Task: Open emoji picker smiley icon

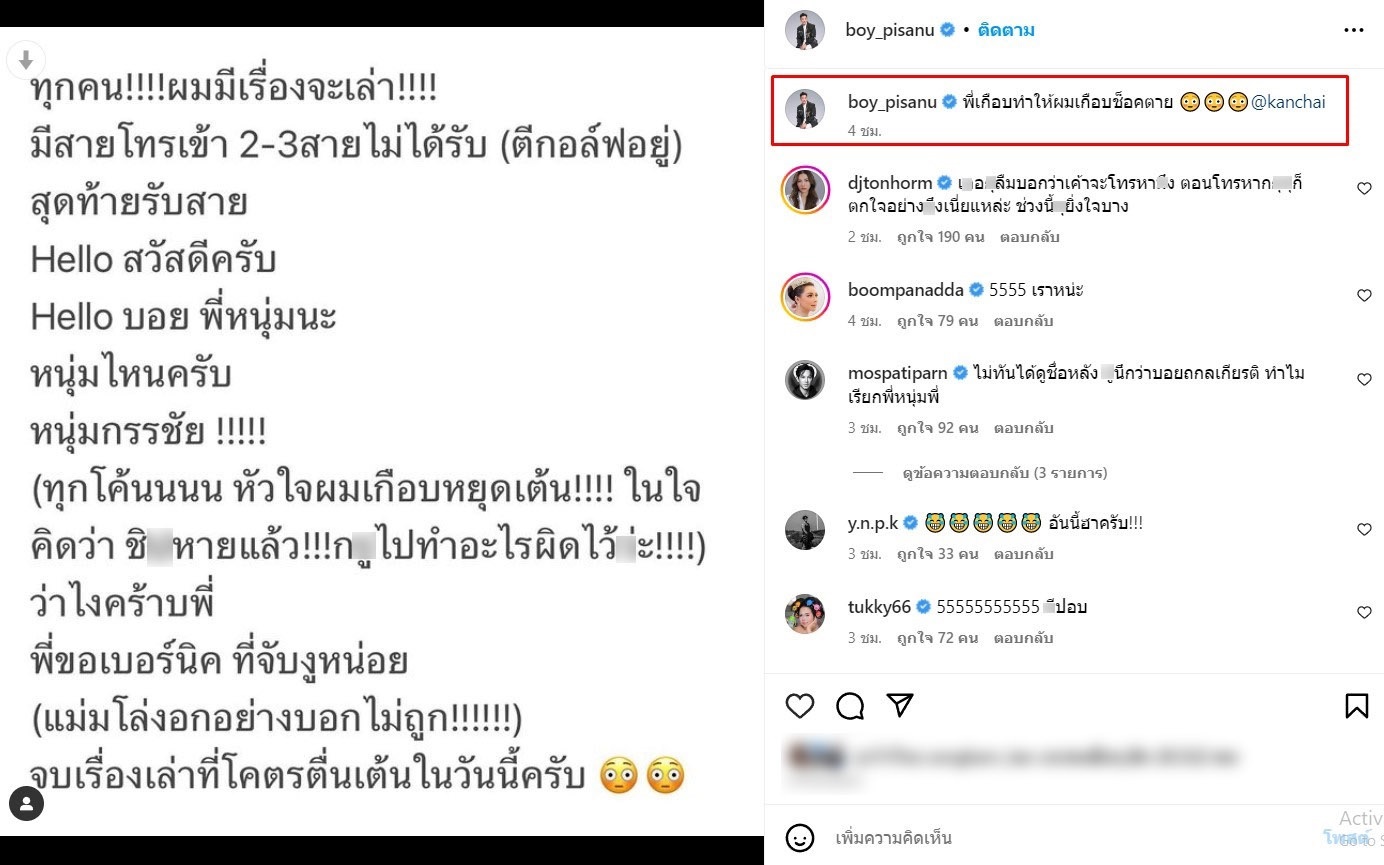Action: coord(799,838)
